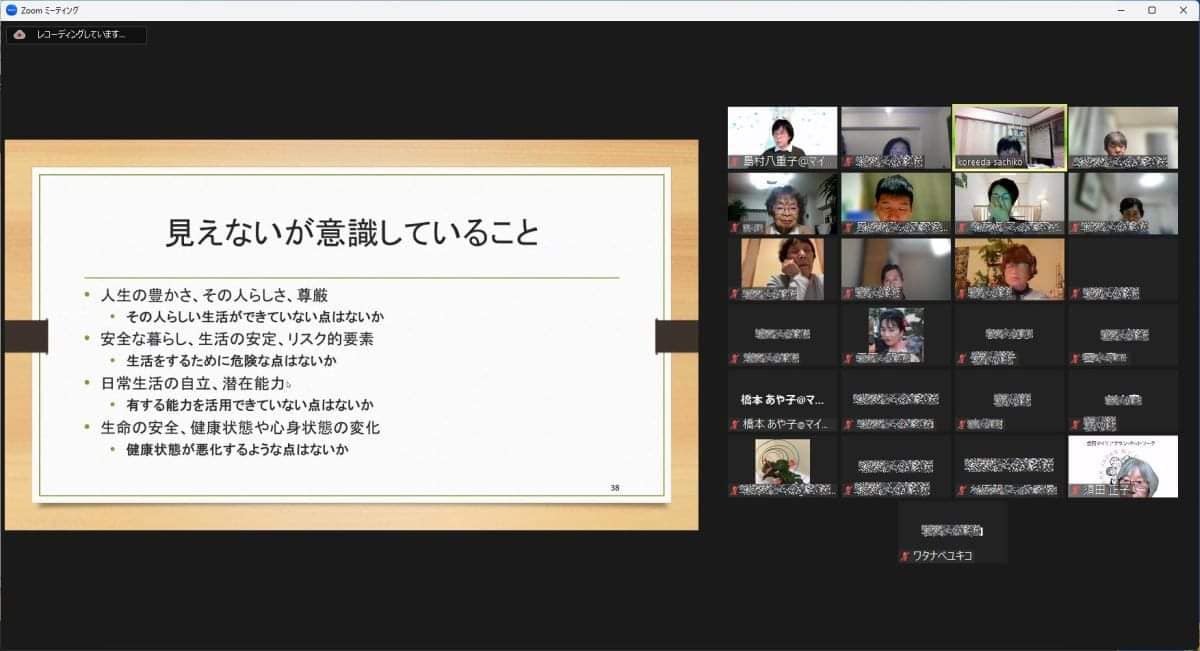Image resolution: width=1200 pixels, height=651 pixels.
Task: Maximize the Zoom meeting window
Action: click(1151, 10)
